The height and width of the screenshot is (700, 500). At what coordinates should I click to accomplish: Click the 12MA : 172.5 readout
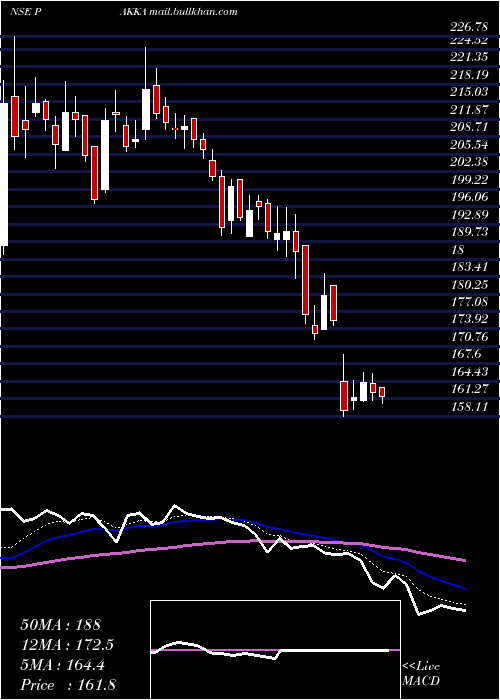(x=67, y=645)
